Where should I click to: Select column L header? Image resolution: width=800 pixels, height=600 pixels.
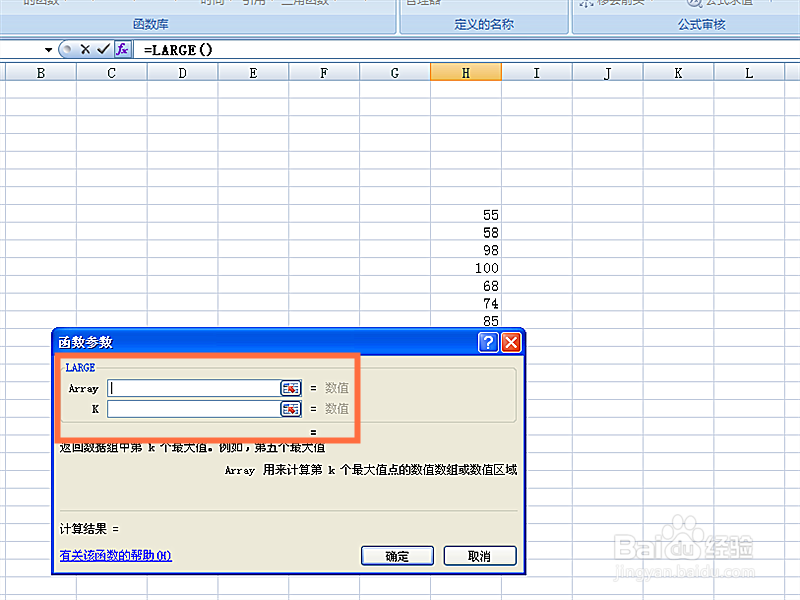[749, 73]
